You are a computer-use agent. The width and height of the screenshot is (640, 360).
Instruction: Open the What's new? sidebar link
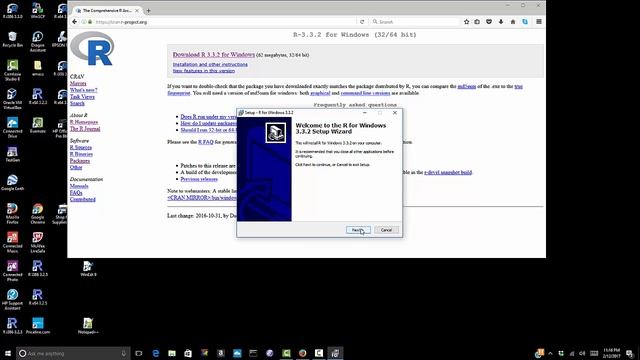click(83, 90)
